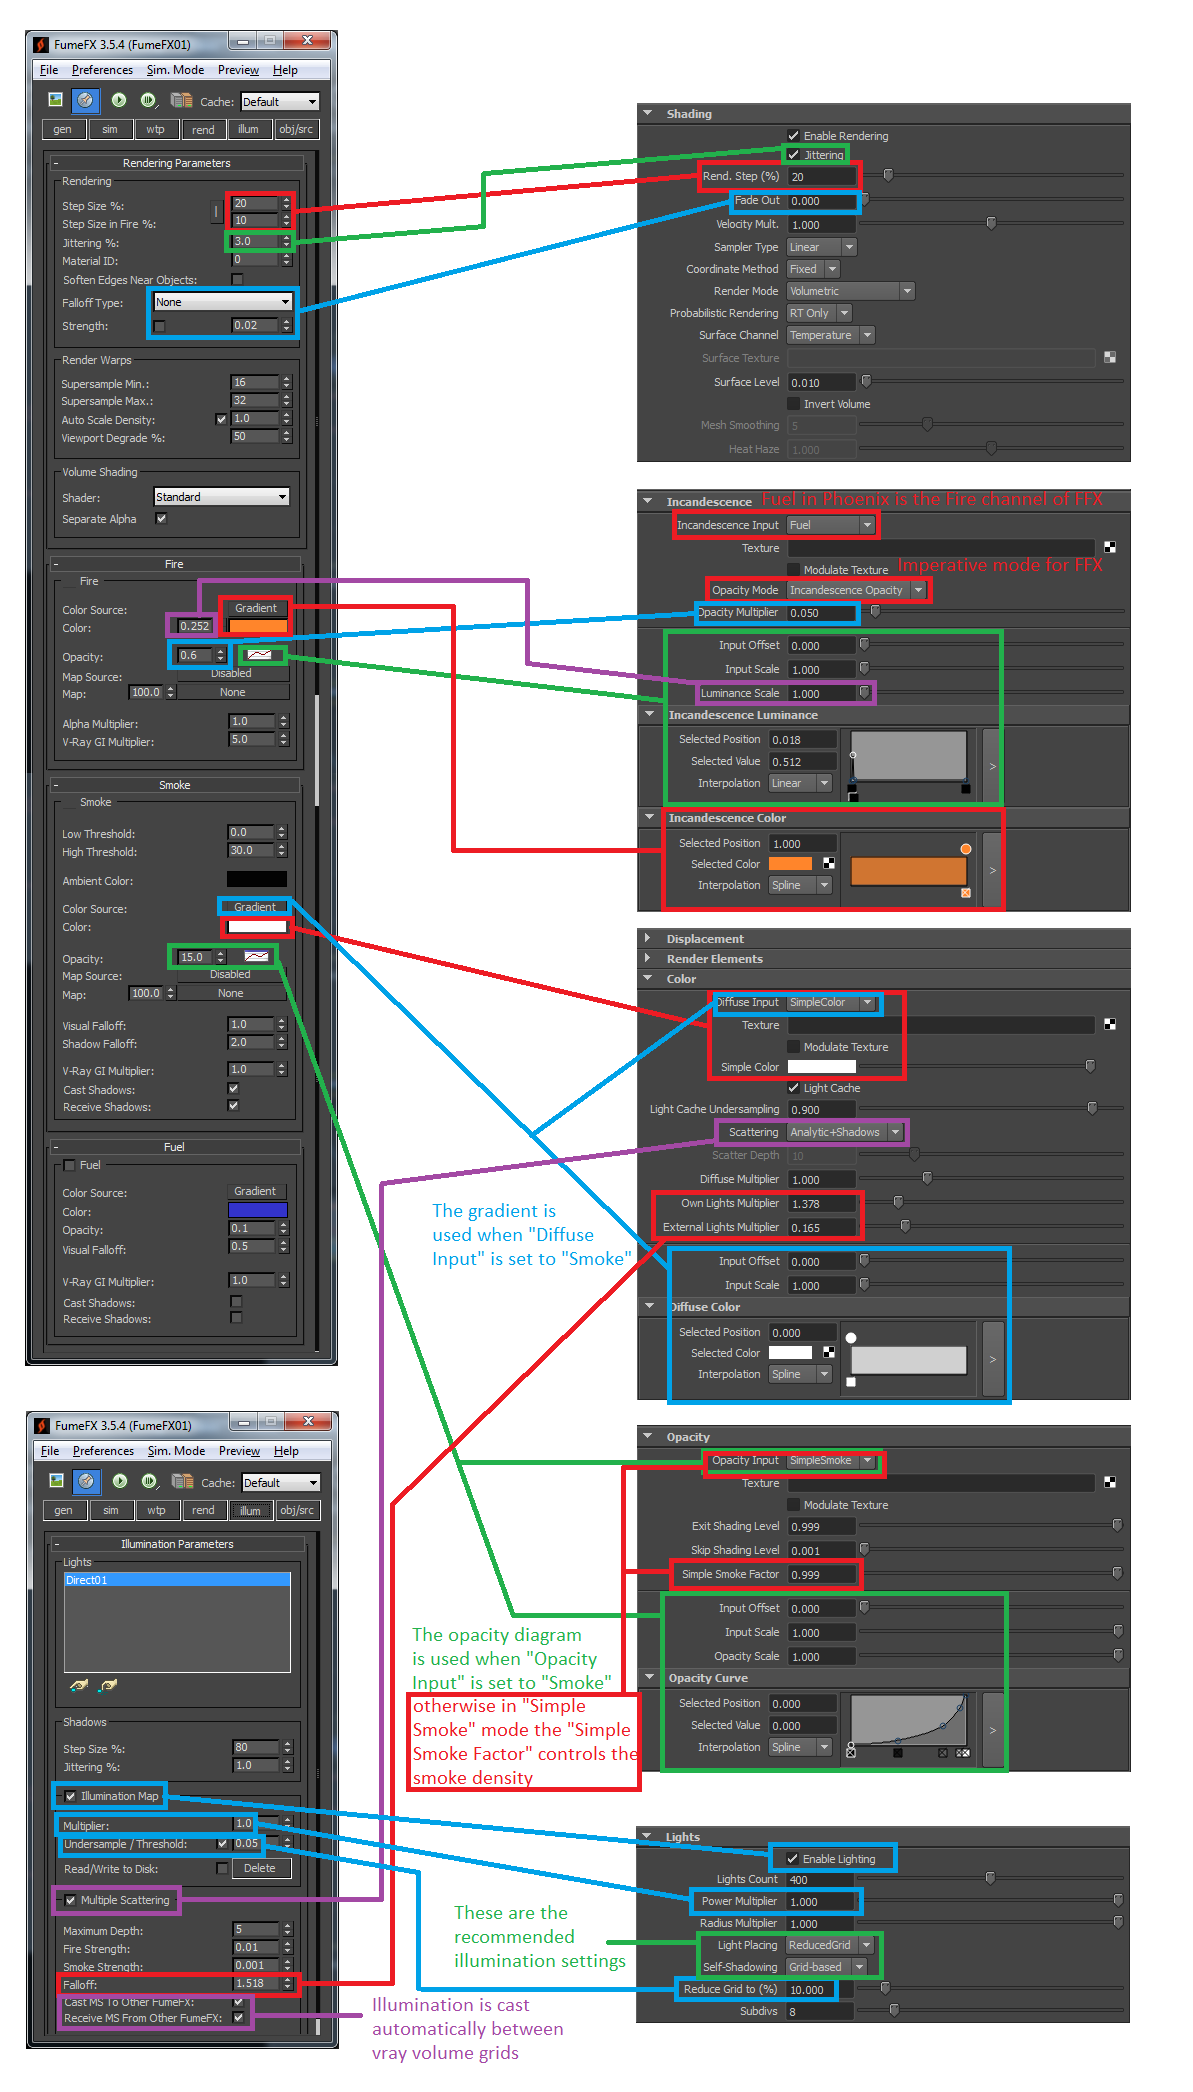Switch to sim tab in Illumination Parameters window
1193x2092 pixels.
111,1510
